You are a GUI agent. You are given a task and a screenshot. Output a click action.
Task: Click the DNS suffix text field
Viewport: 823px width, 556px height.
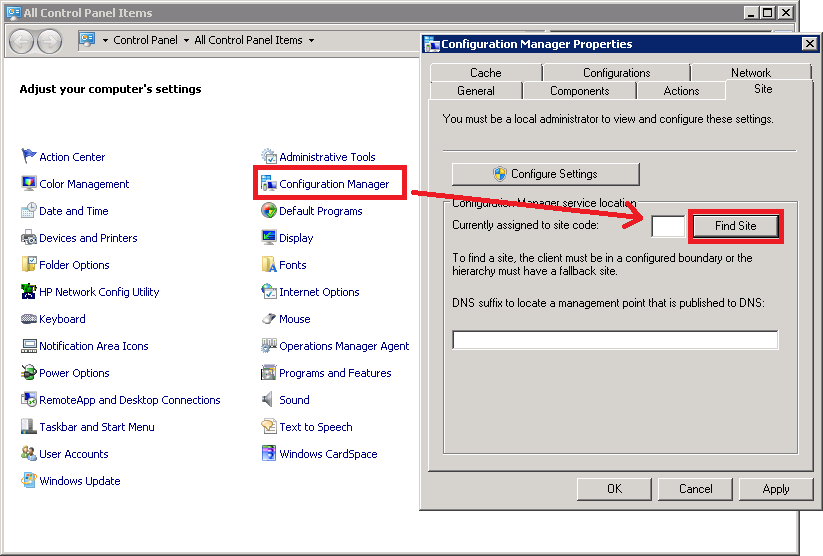[x=615, y=340]
